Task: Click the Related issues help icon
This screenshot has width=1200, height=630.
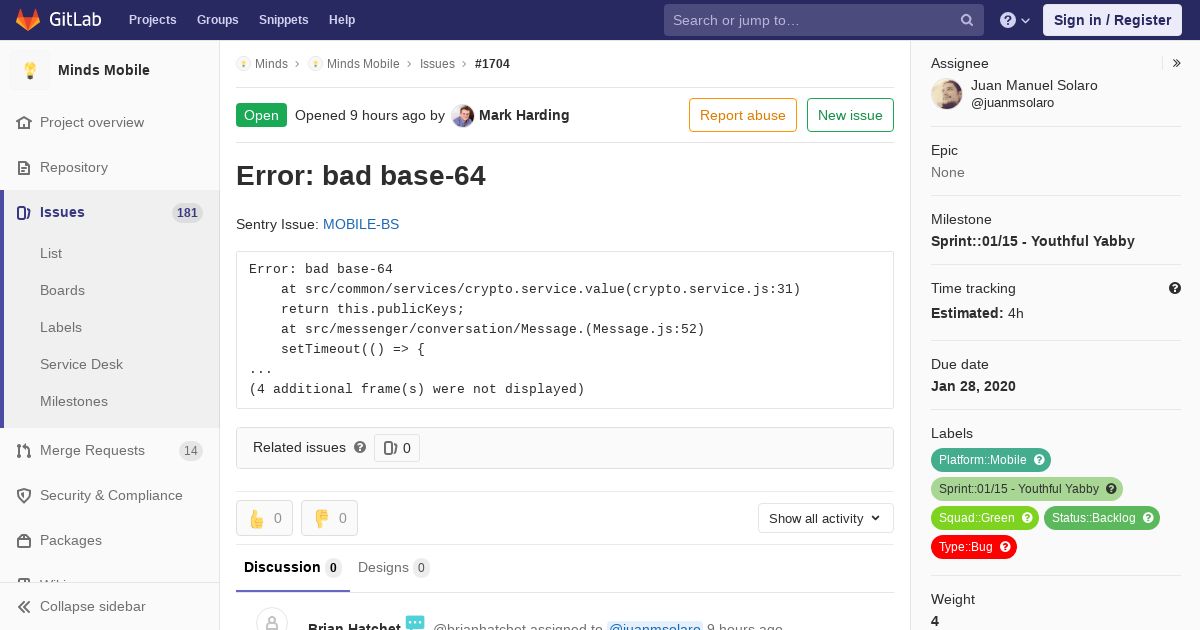Action: point(360,447)
